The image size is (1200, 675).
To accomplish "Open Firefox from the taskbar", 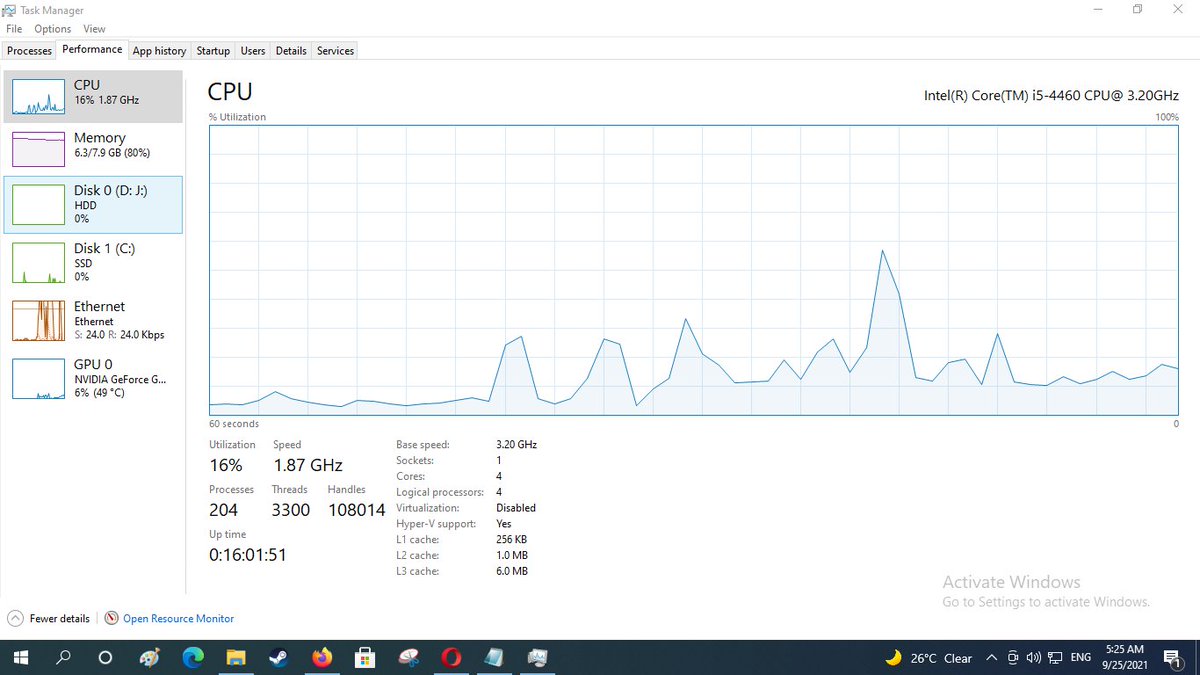I will [x=322, y=657].
